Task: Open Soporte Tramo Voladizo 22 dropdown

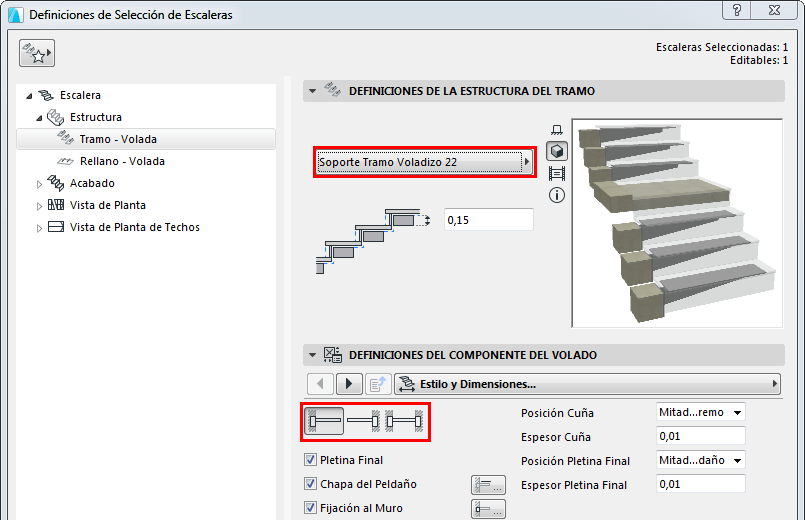Action: coord(425,162)
